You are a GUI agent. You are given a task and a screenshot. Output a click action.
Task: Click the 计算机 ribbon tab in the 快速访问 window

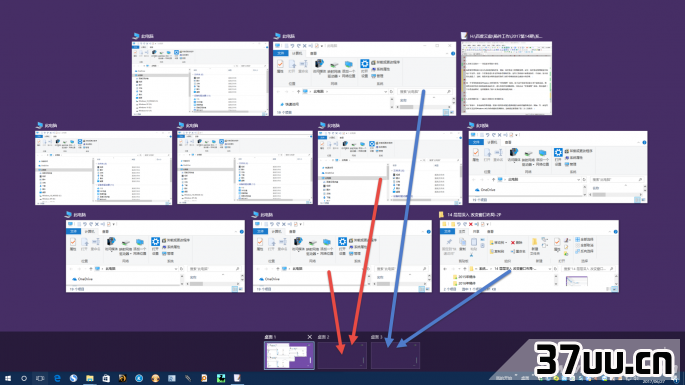pyautogui.click(x=297, y=53)
